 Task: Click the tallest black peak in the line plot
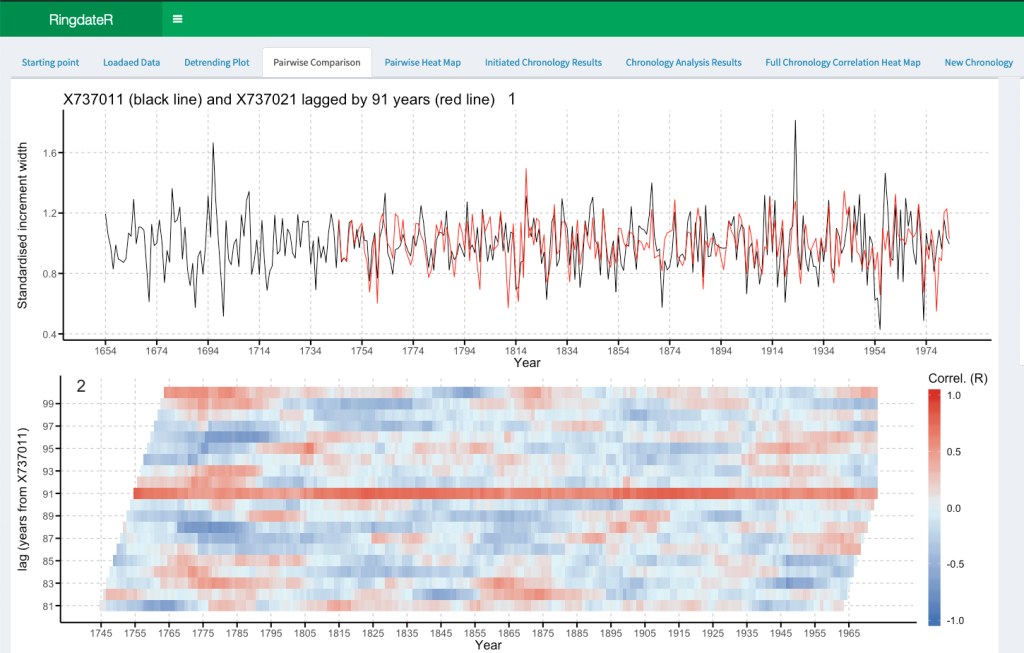tap(795, 122)
